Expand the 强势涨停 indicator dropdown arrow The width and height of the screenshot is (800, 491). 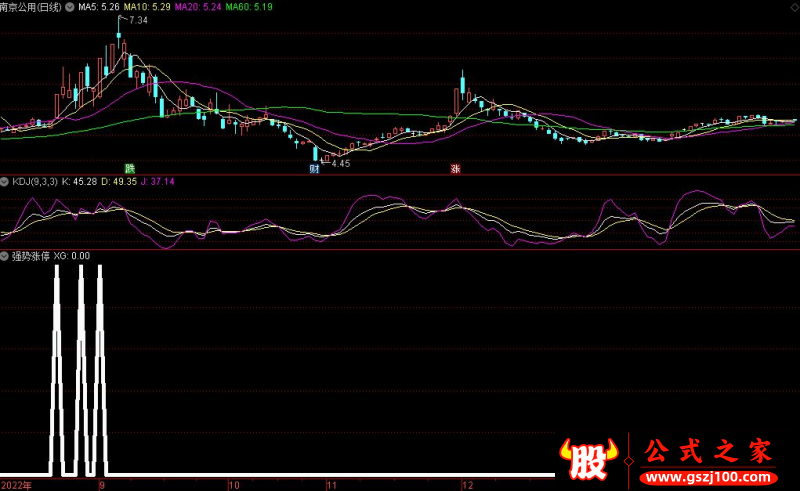pos(5,256)
